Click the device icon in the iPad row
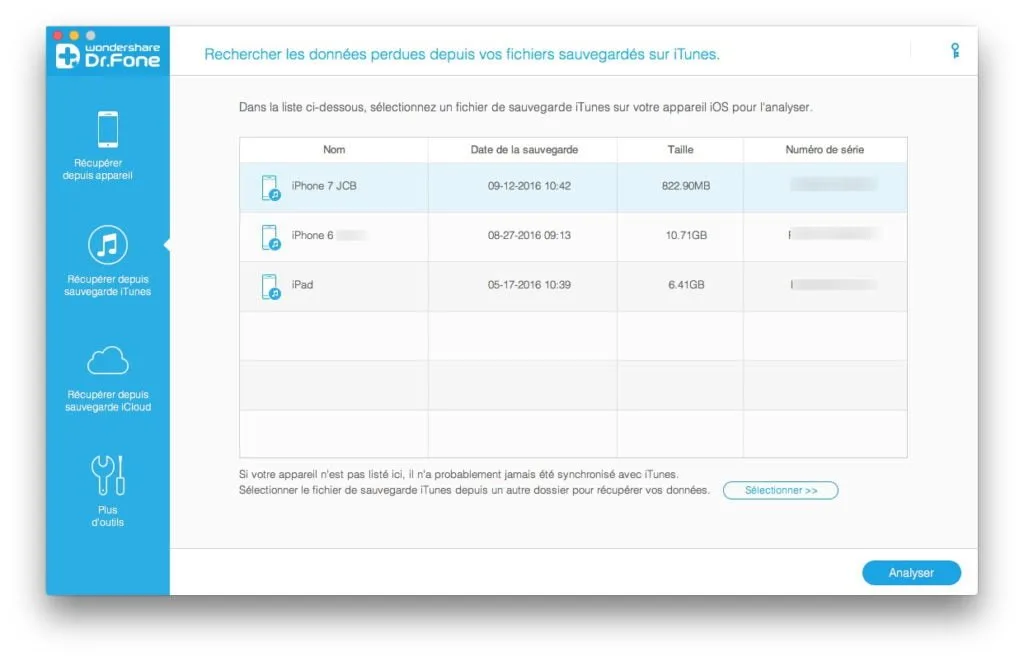Viewport: 1024px width, 661px height. (x=270, y=287)
